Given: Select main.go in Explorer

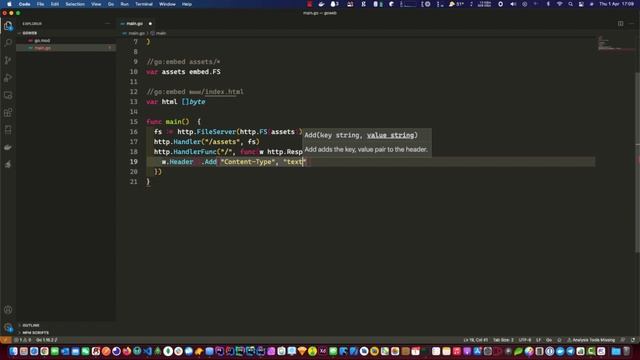Looking at the screenshot, I should pos(42,48).
